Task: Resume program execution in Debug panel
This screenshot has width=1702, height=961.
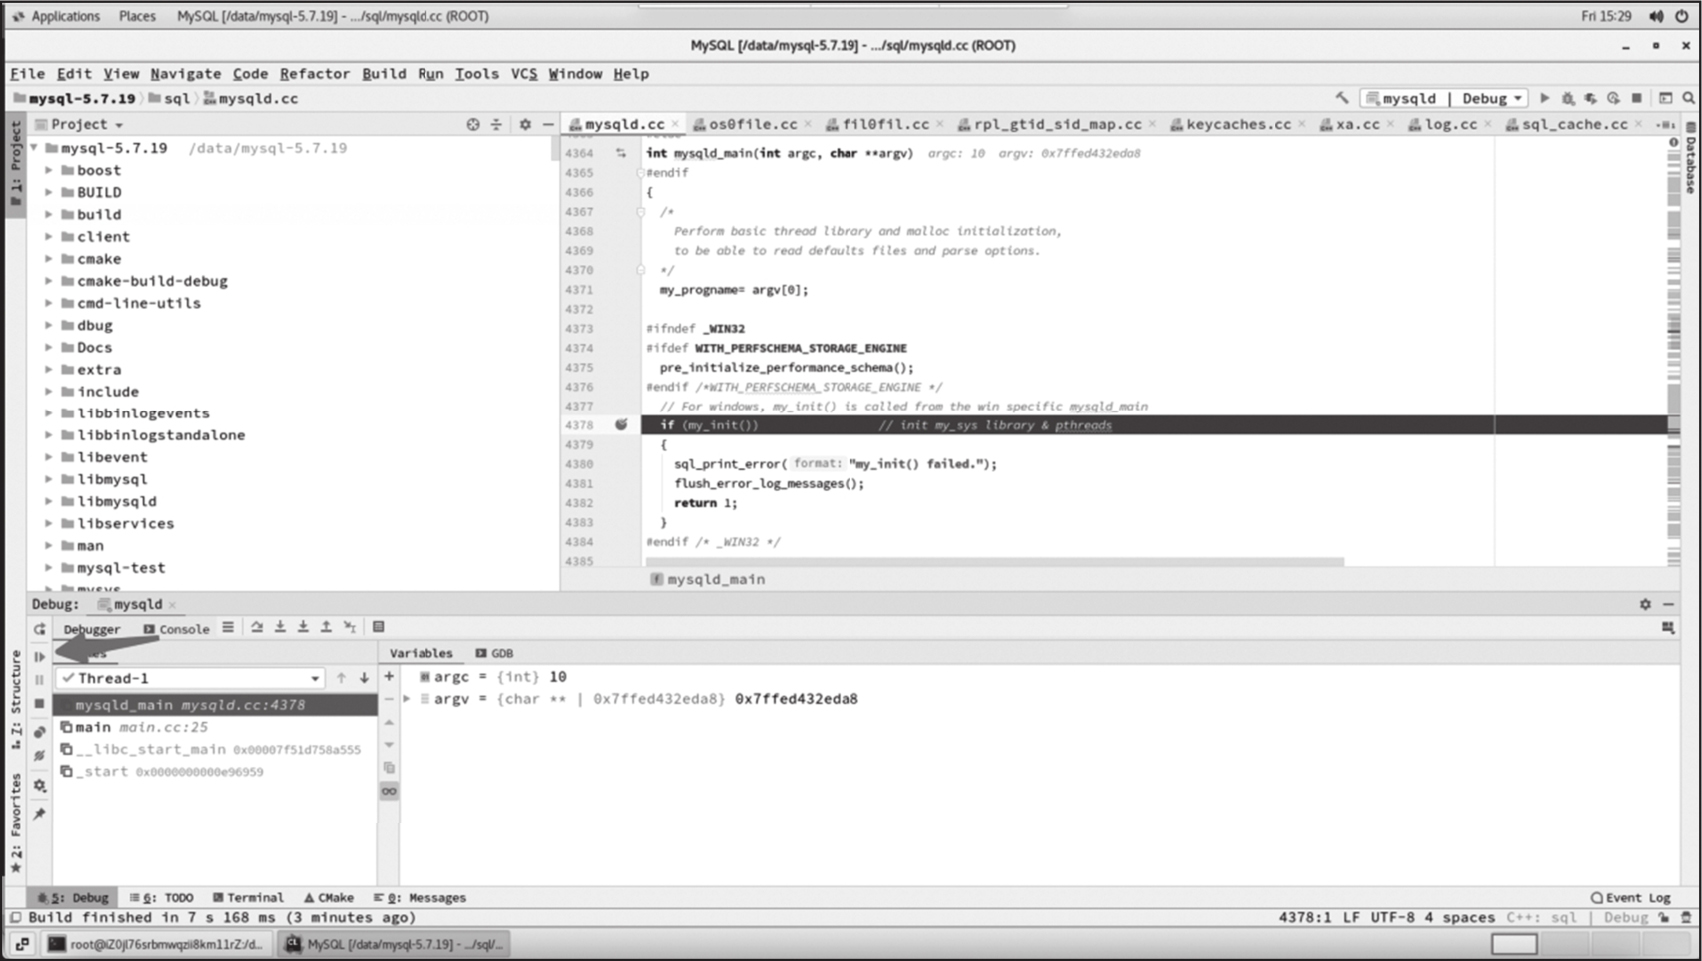Action: point(40,656)
